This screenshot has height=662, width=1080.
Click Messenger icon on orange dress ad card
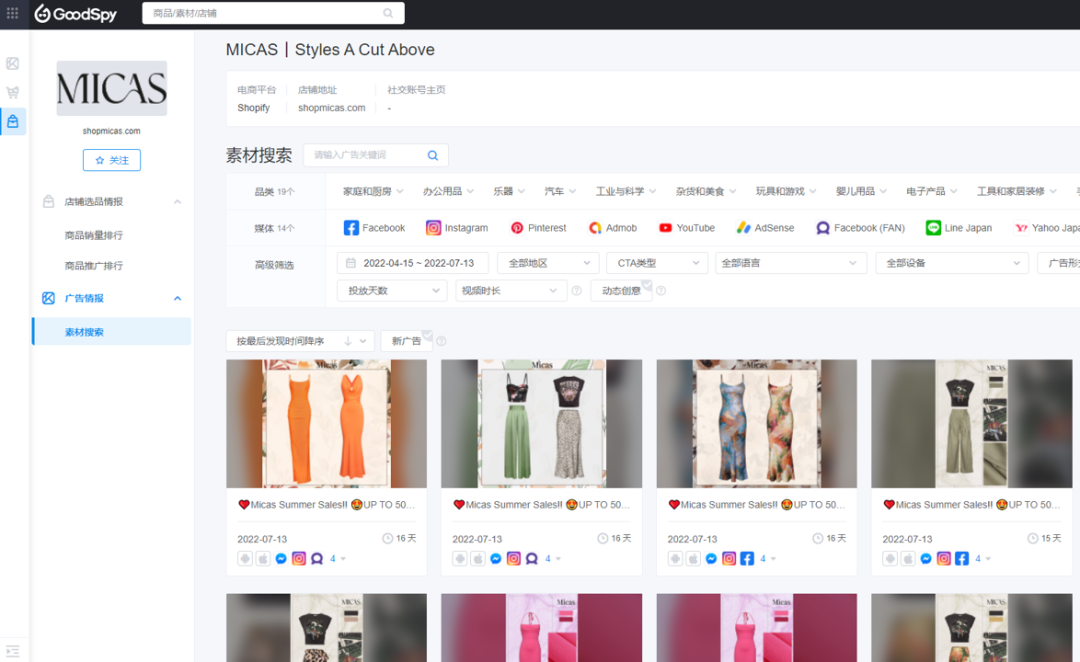pyautogui.click(x=281, y=559)
